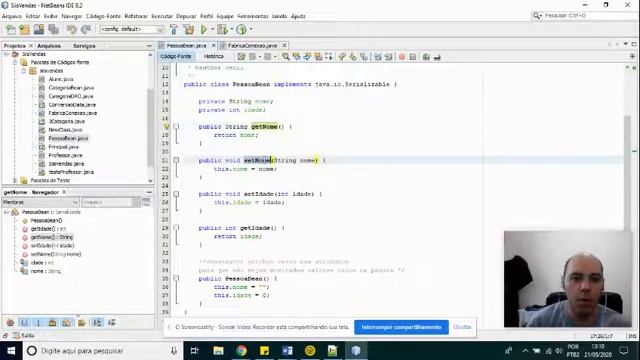Click the Windows Start button
This screenshot has width=640, height=360.
11,351
